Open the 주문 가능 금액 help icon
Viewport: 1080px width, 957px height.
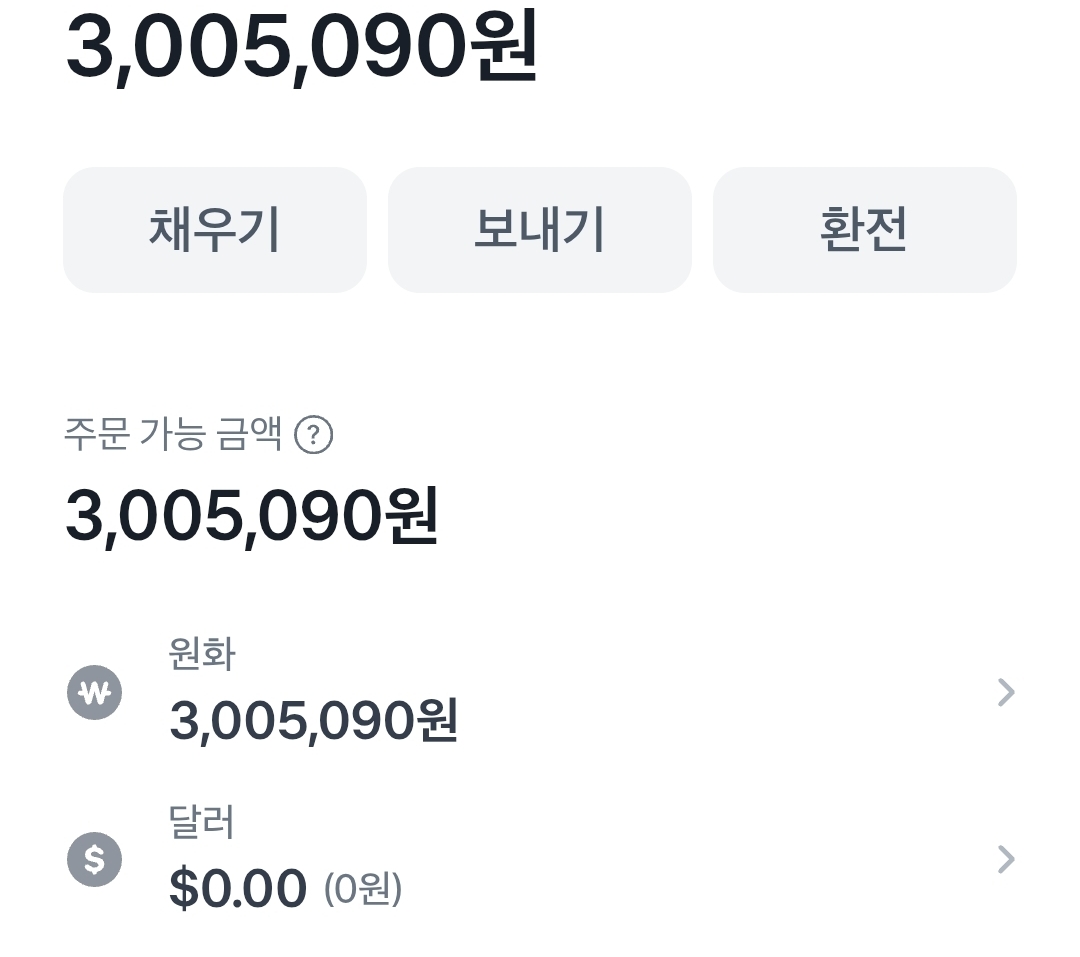point(314,435)
